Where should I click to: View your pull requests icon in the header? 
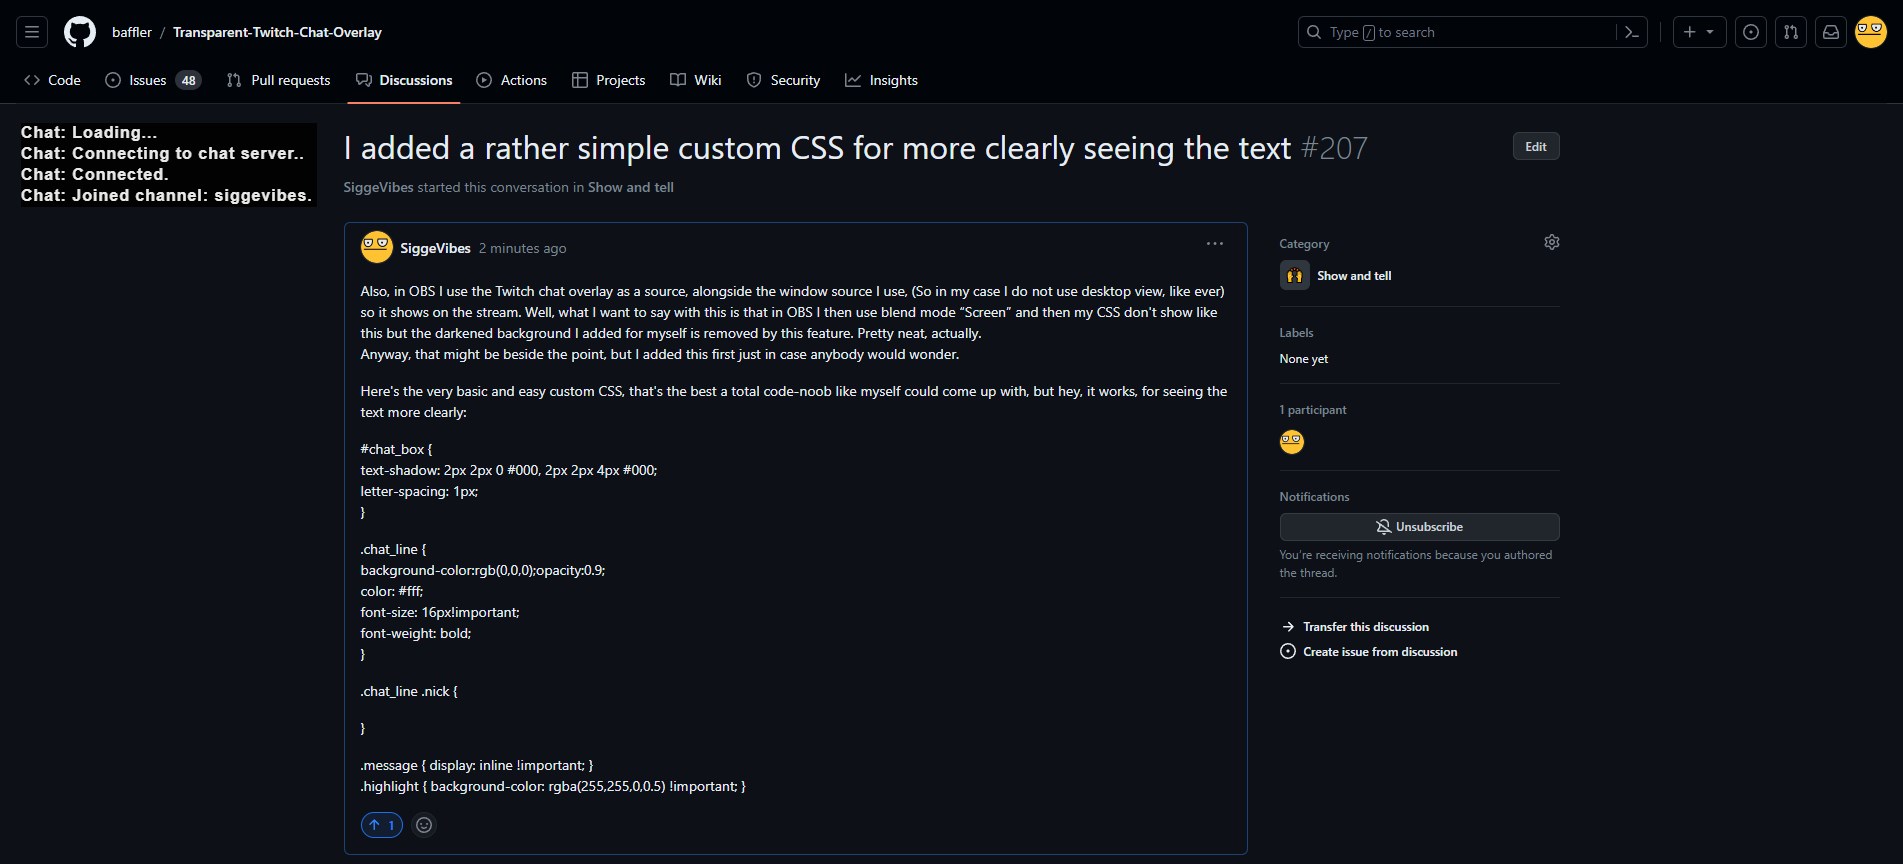coord(1789,31)
